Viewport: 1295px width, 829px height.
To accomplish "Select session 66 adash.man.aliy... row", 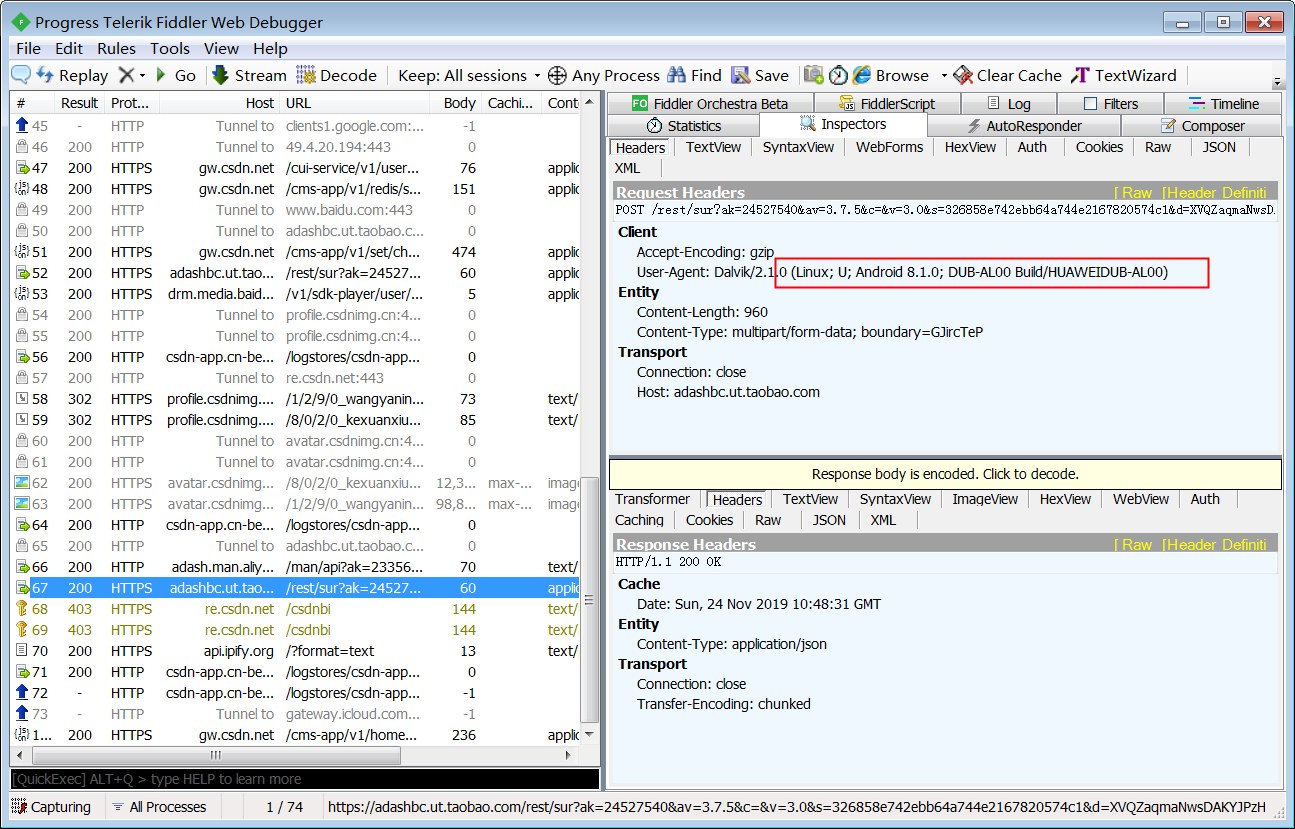I will pyautogui.click(x=295, y=567).
